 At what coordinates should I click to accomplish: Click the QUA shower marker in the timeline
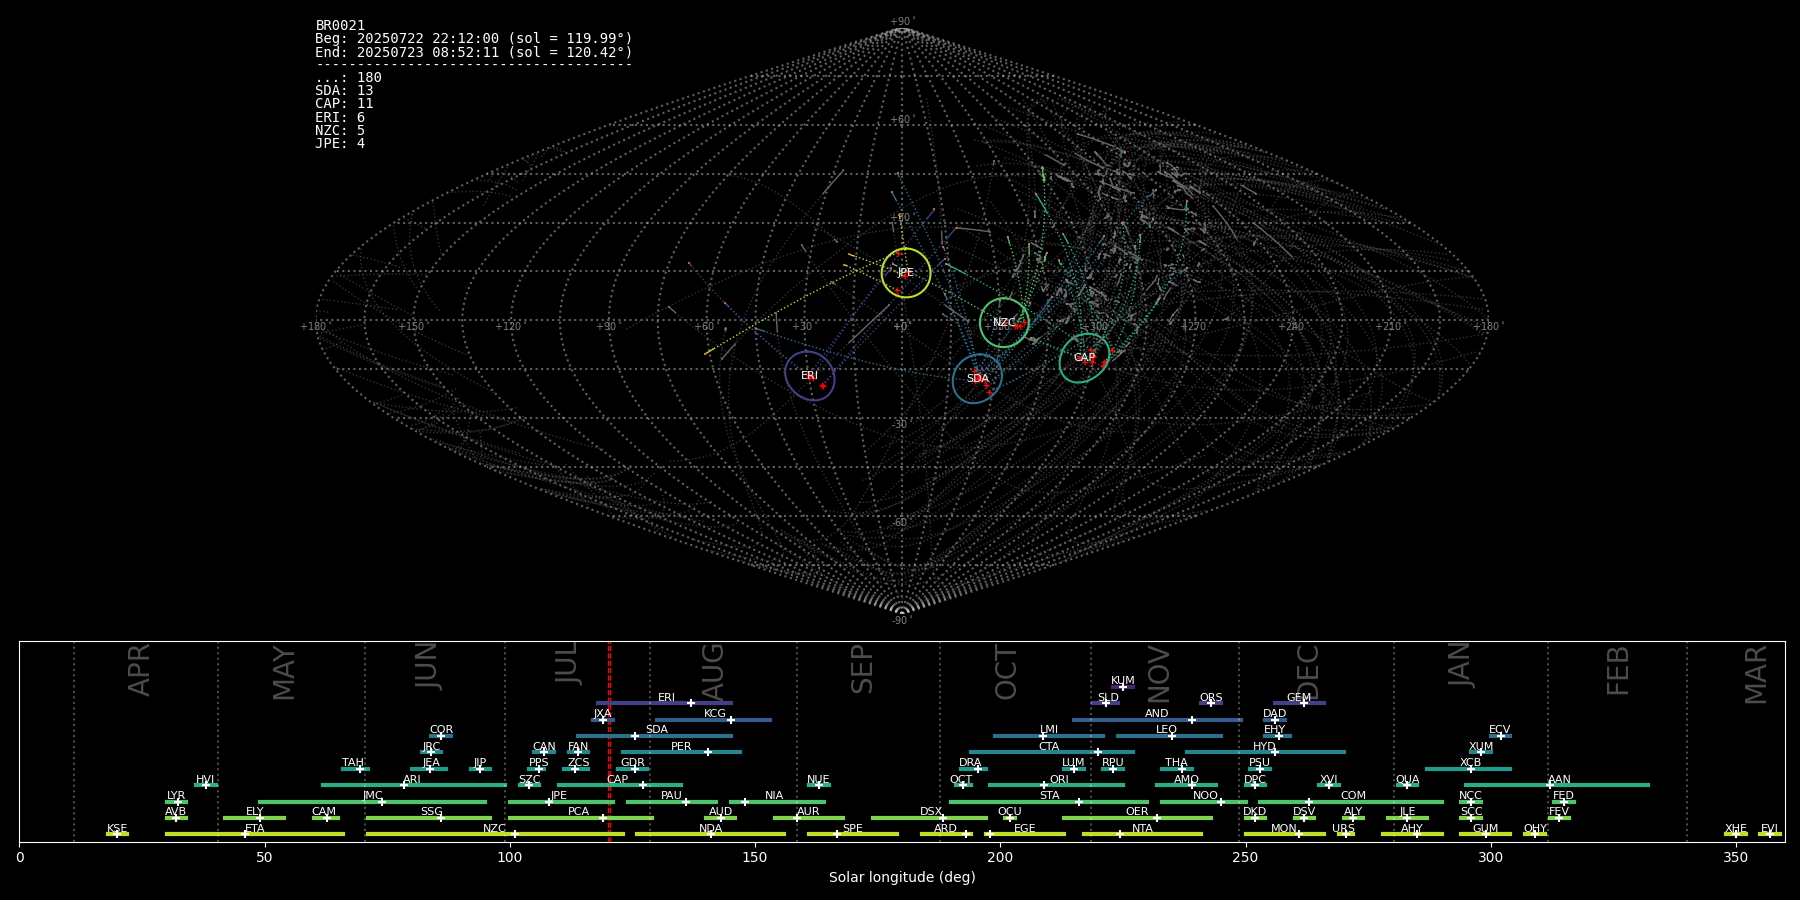coord(1407,785)
